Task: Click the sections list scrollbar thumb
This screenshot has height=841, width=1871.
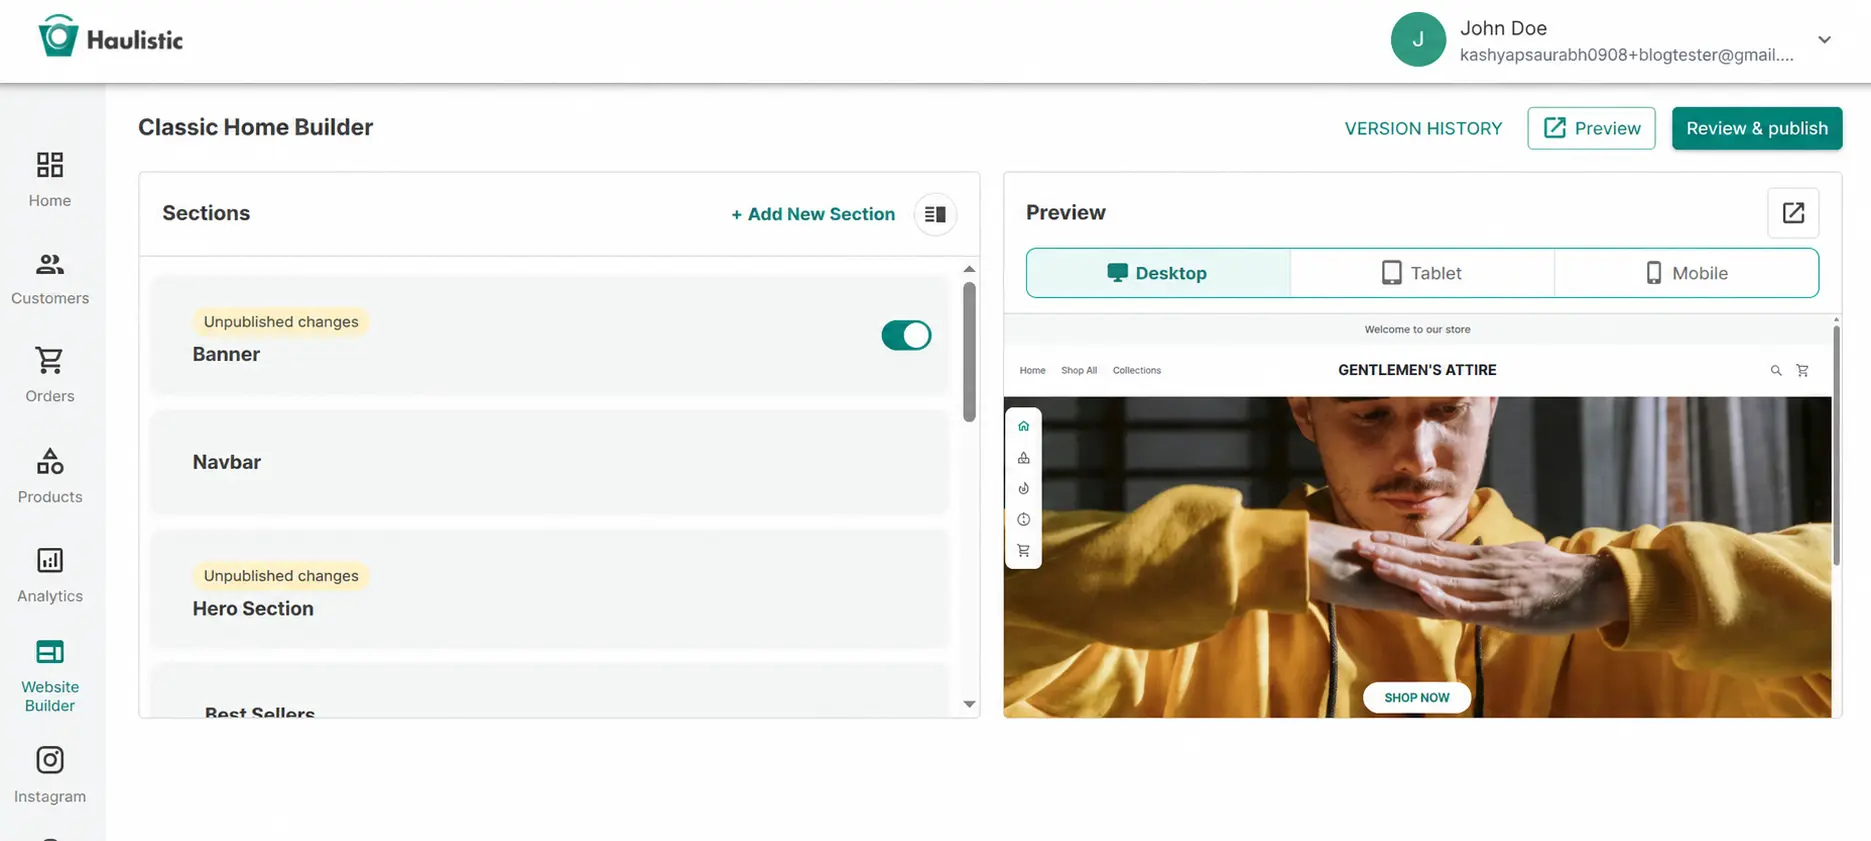Action: click(x=969, y=351)
